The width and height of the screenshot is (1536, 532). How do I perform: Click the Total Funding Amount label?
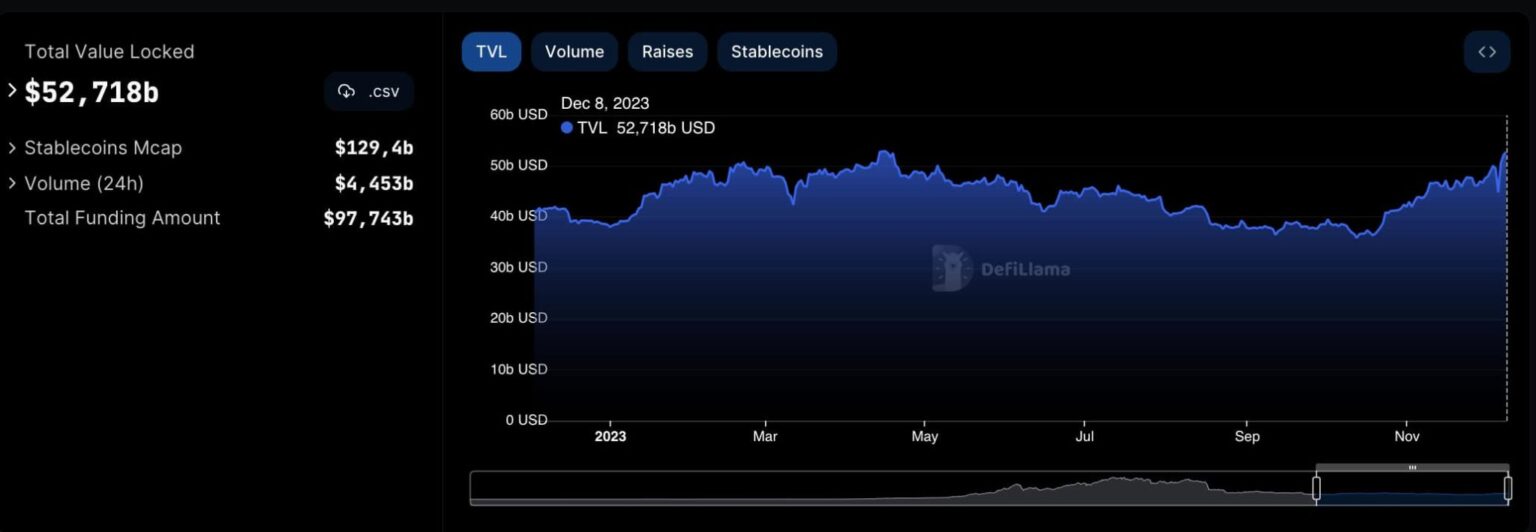pyautogui.click(x=122, y=218)
